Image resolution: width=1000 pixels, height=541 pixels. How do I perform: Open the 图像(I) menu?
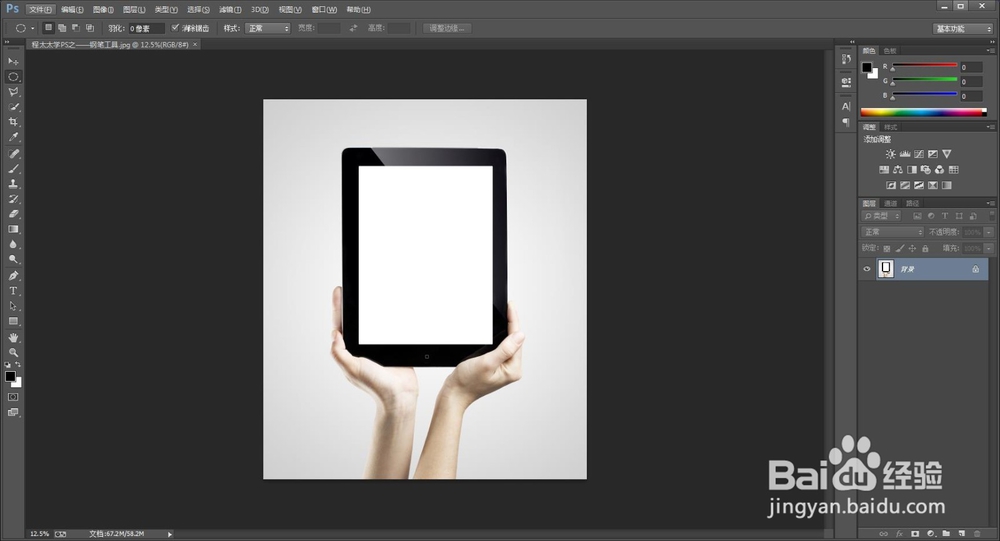[x=103, y=10]
